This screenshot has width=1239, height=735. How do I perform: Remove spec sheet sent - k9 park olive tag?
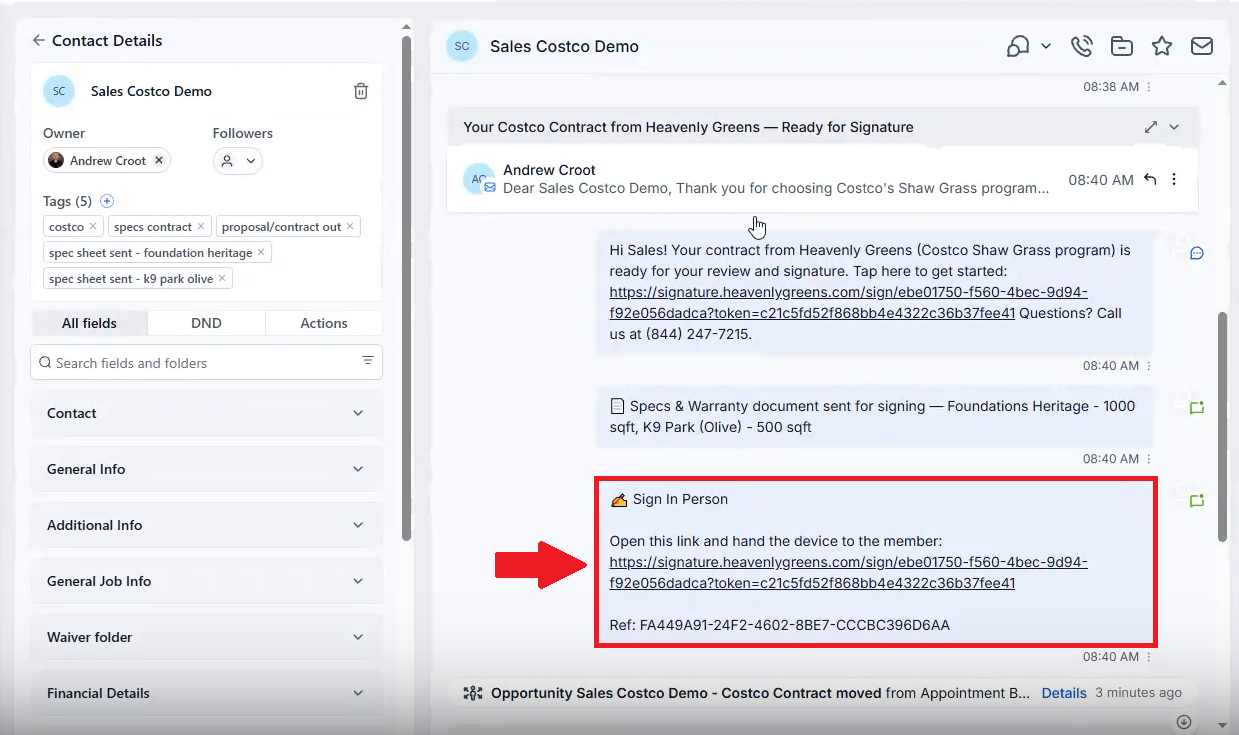pos(222,279)
